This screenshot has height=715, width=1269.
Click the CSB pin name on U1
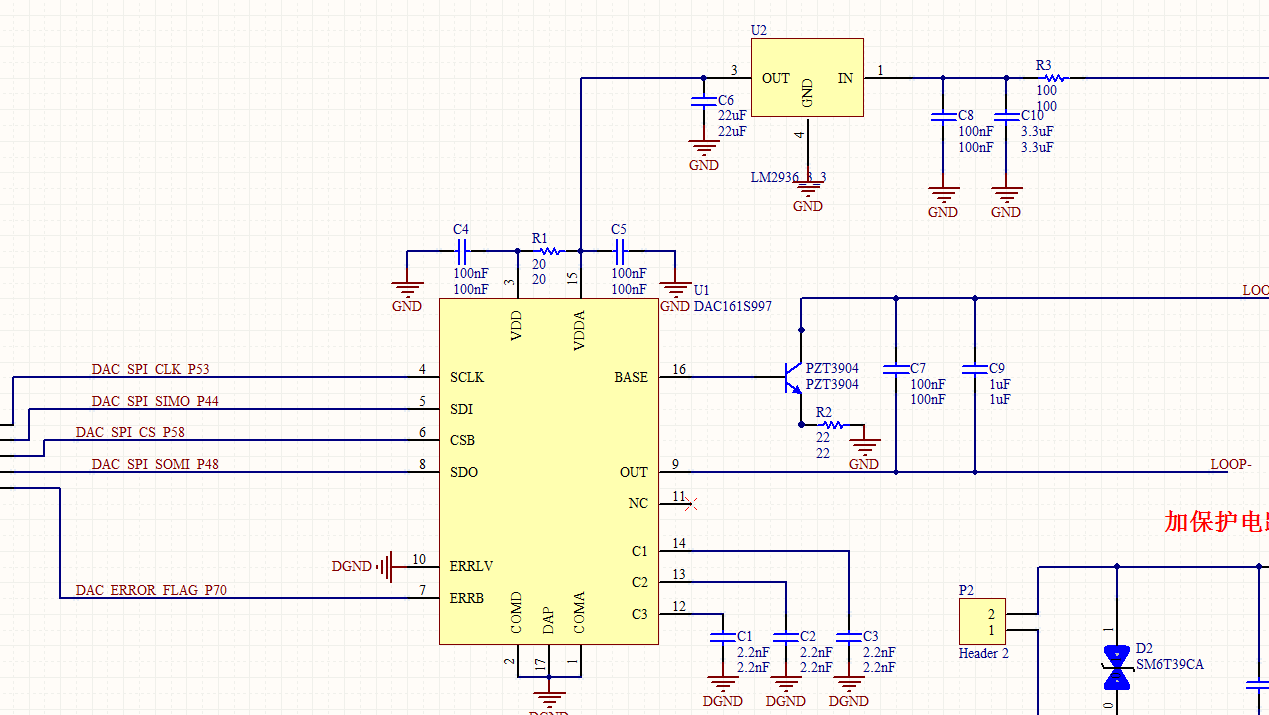click(x=462, y=440)
